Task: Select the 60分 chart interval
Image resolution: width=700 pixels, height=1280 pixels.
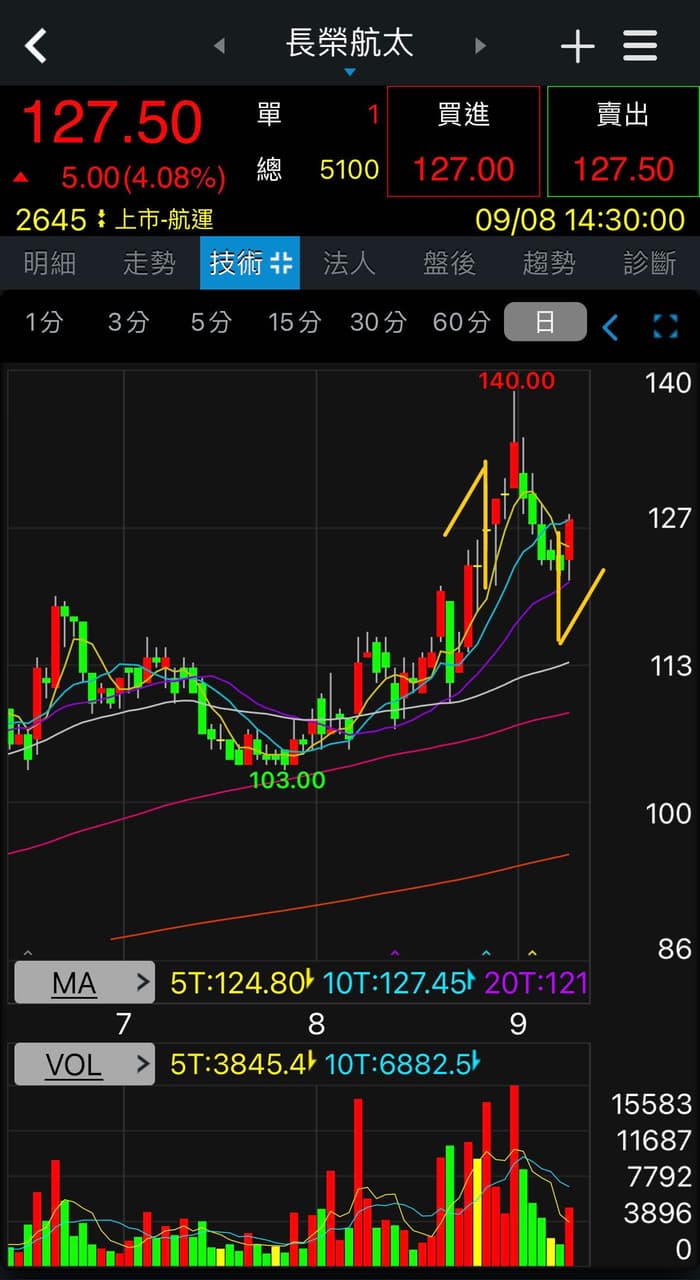Action: (x=461, y=322)
